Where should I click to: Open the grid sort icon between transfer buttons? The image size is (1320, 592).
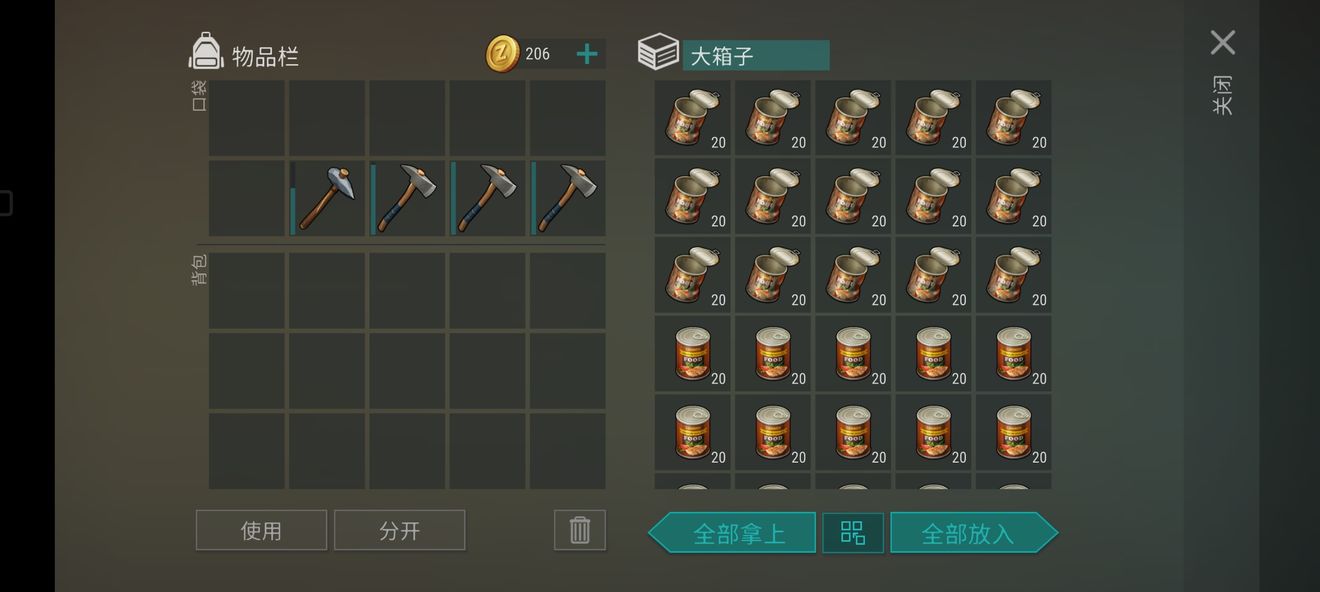(x=853, y=532)
